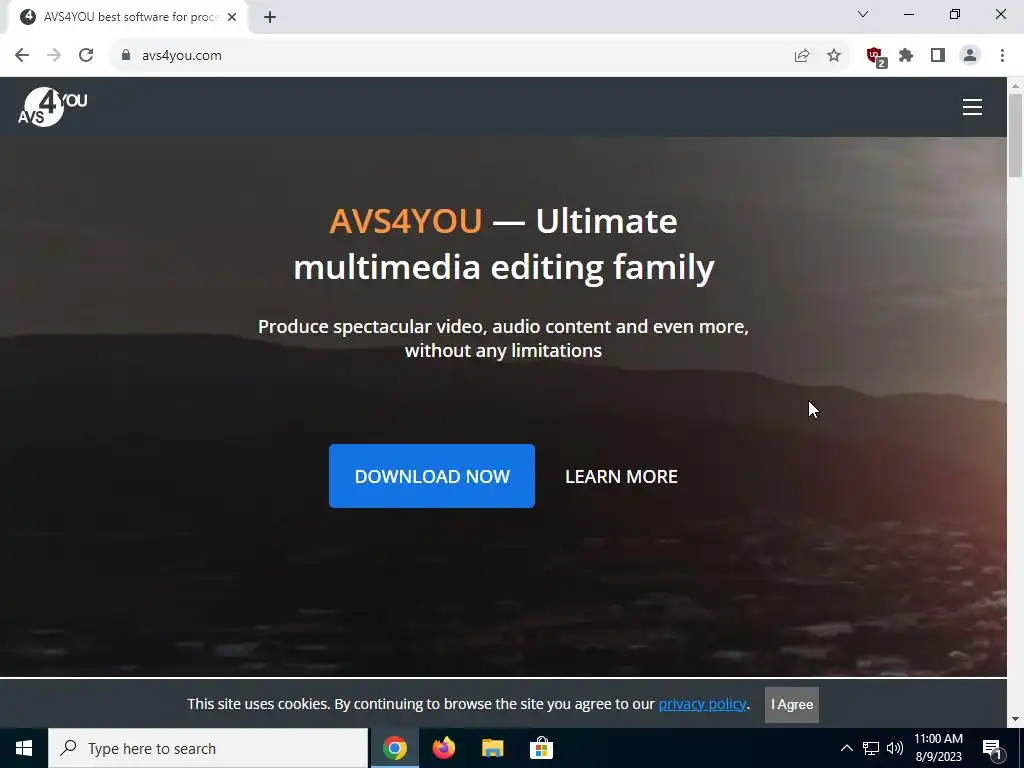
Task: Open the uBlock Origin extension
Action: point(875,57)
